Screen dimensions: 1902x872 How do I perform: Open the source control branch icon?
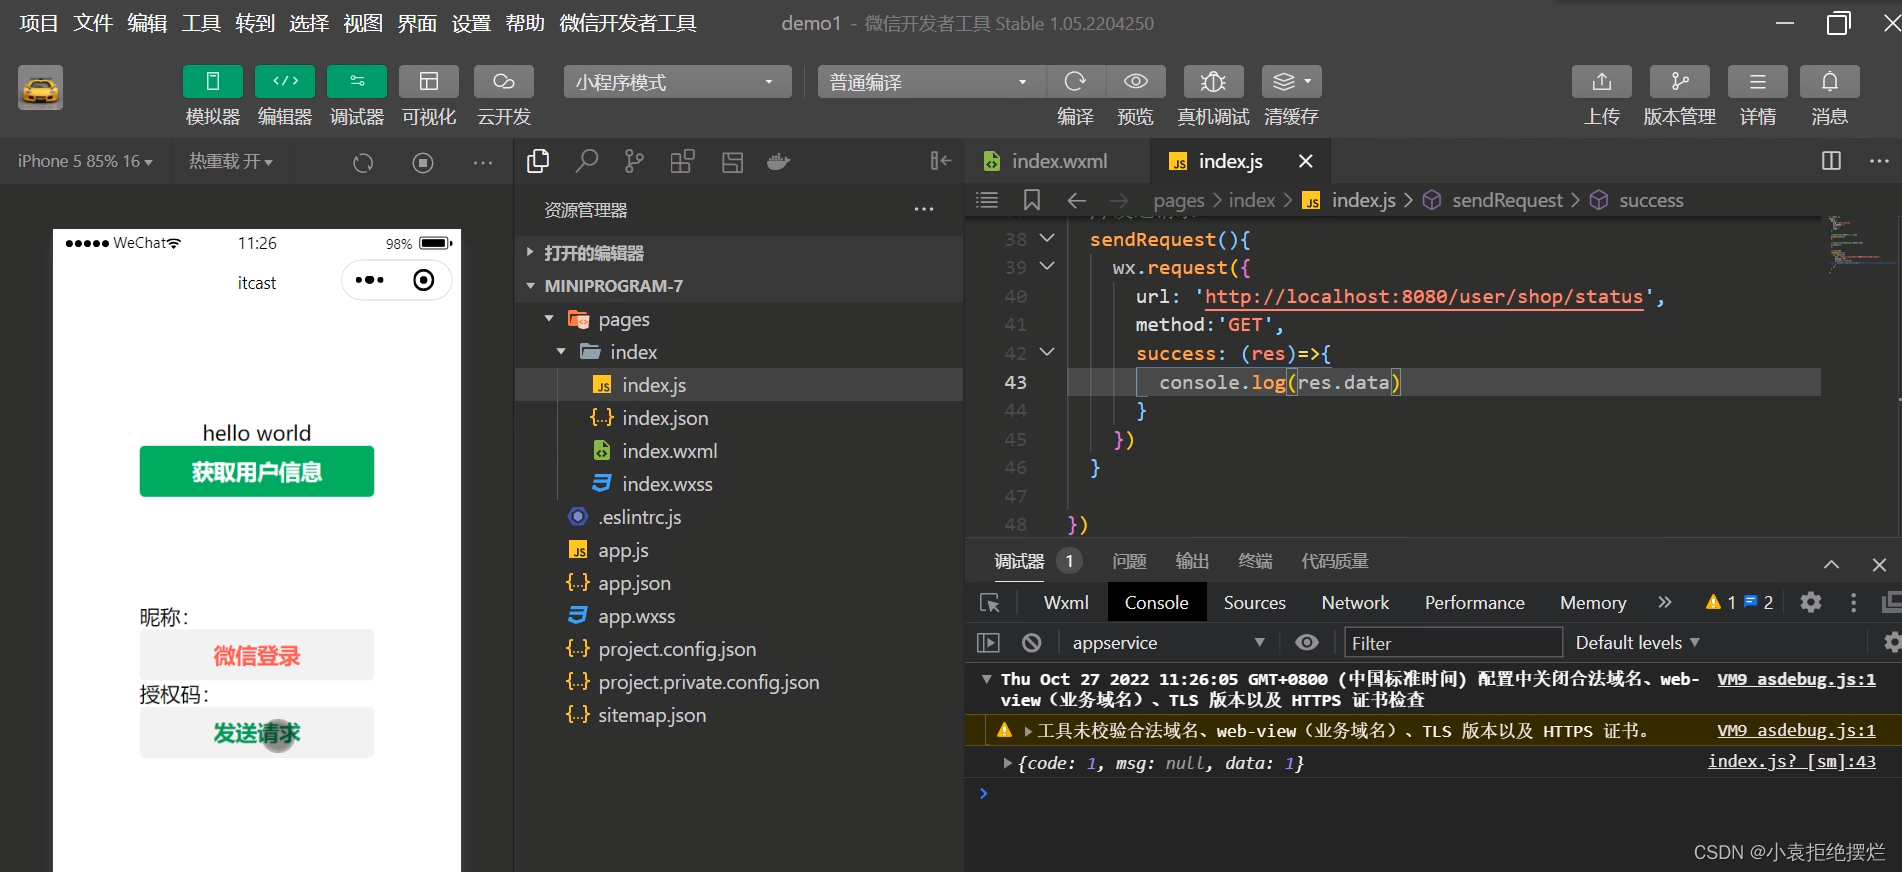(x=634, y=161)
